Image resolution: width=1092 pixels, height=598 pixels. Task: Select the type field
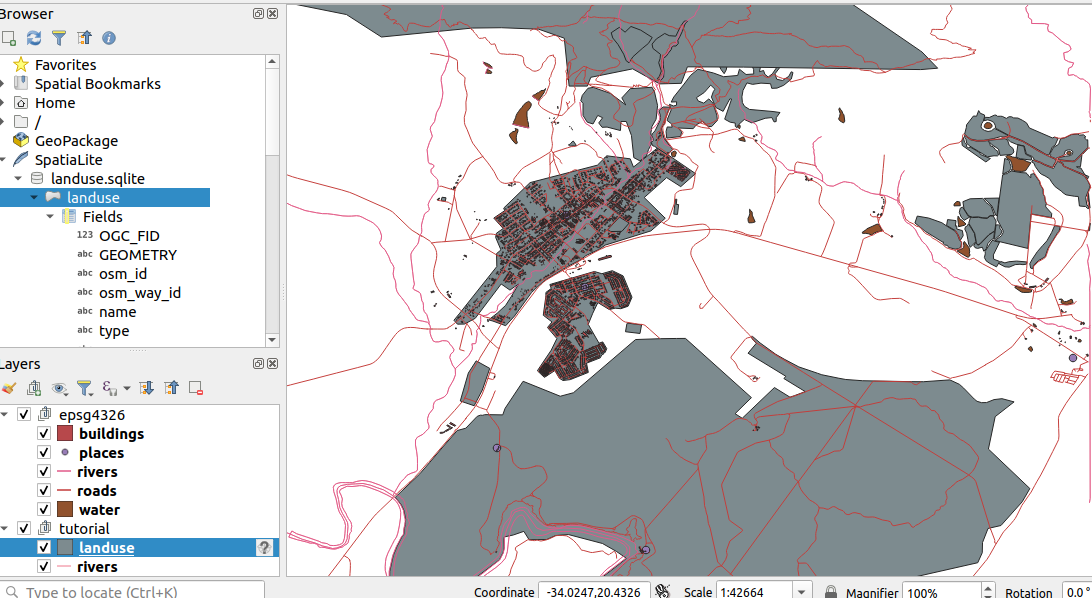114,331
